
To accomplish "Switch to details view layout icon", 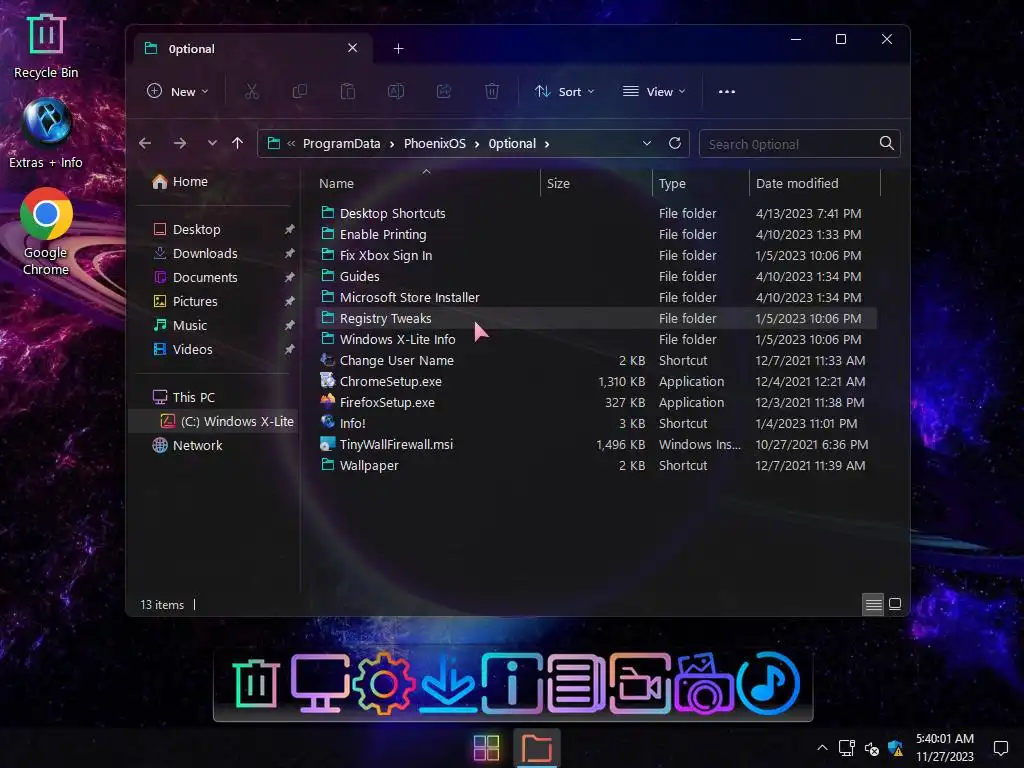I will [x=873, y=604].
